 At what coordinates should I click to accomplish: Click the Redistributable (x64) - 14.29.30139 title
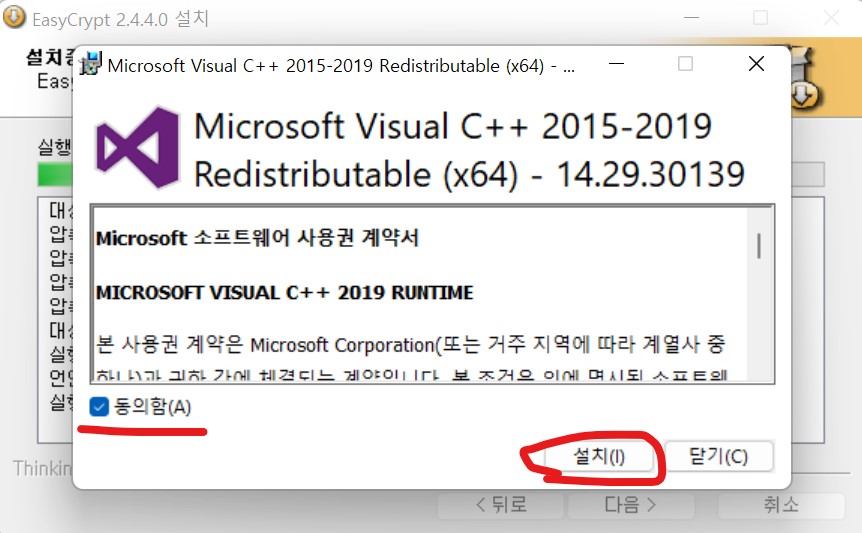[x=469, y=175]
